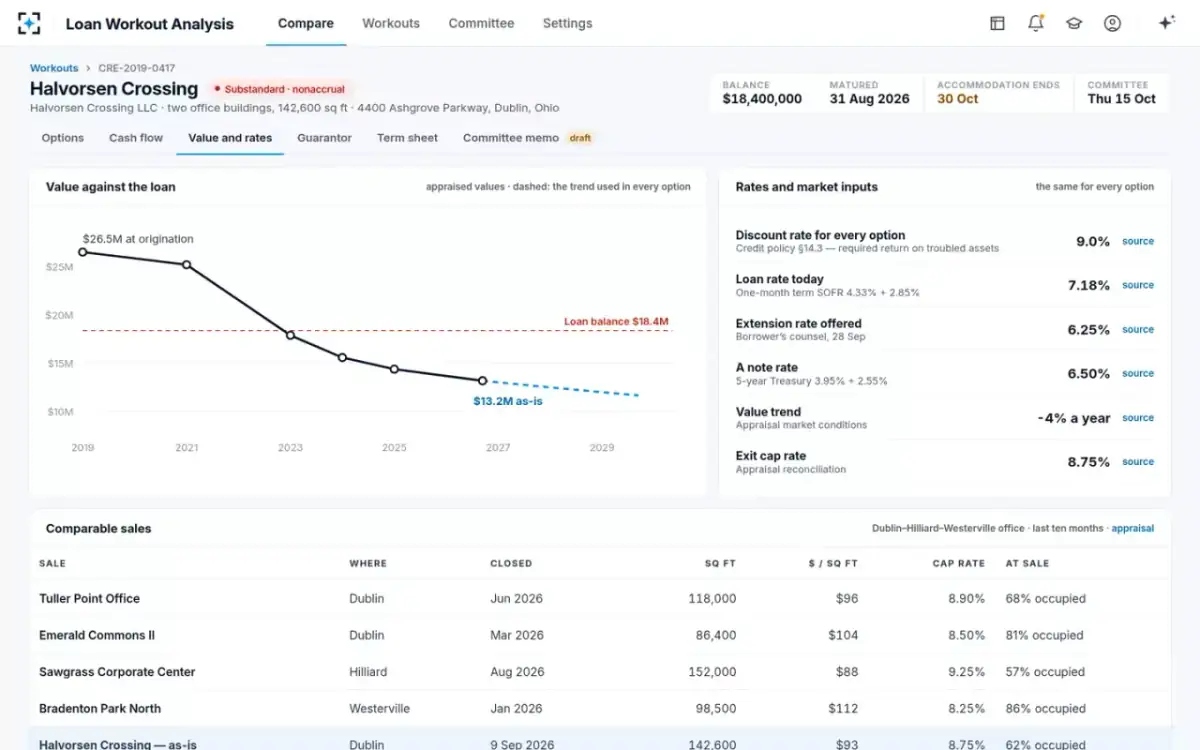Click the appraisal link in Comparable sales
The image size is (1200, 750).
(x=1133, y=528)
